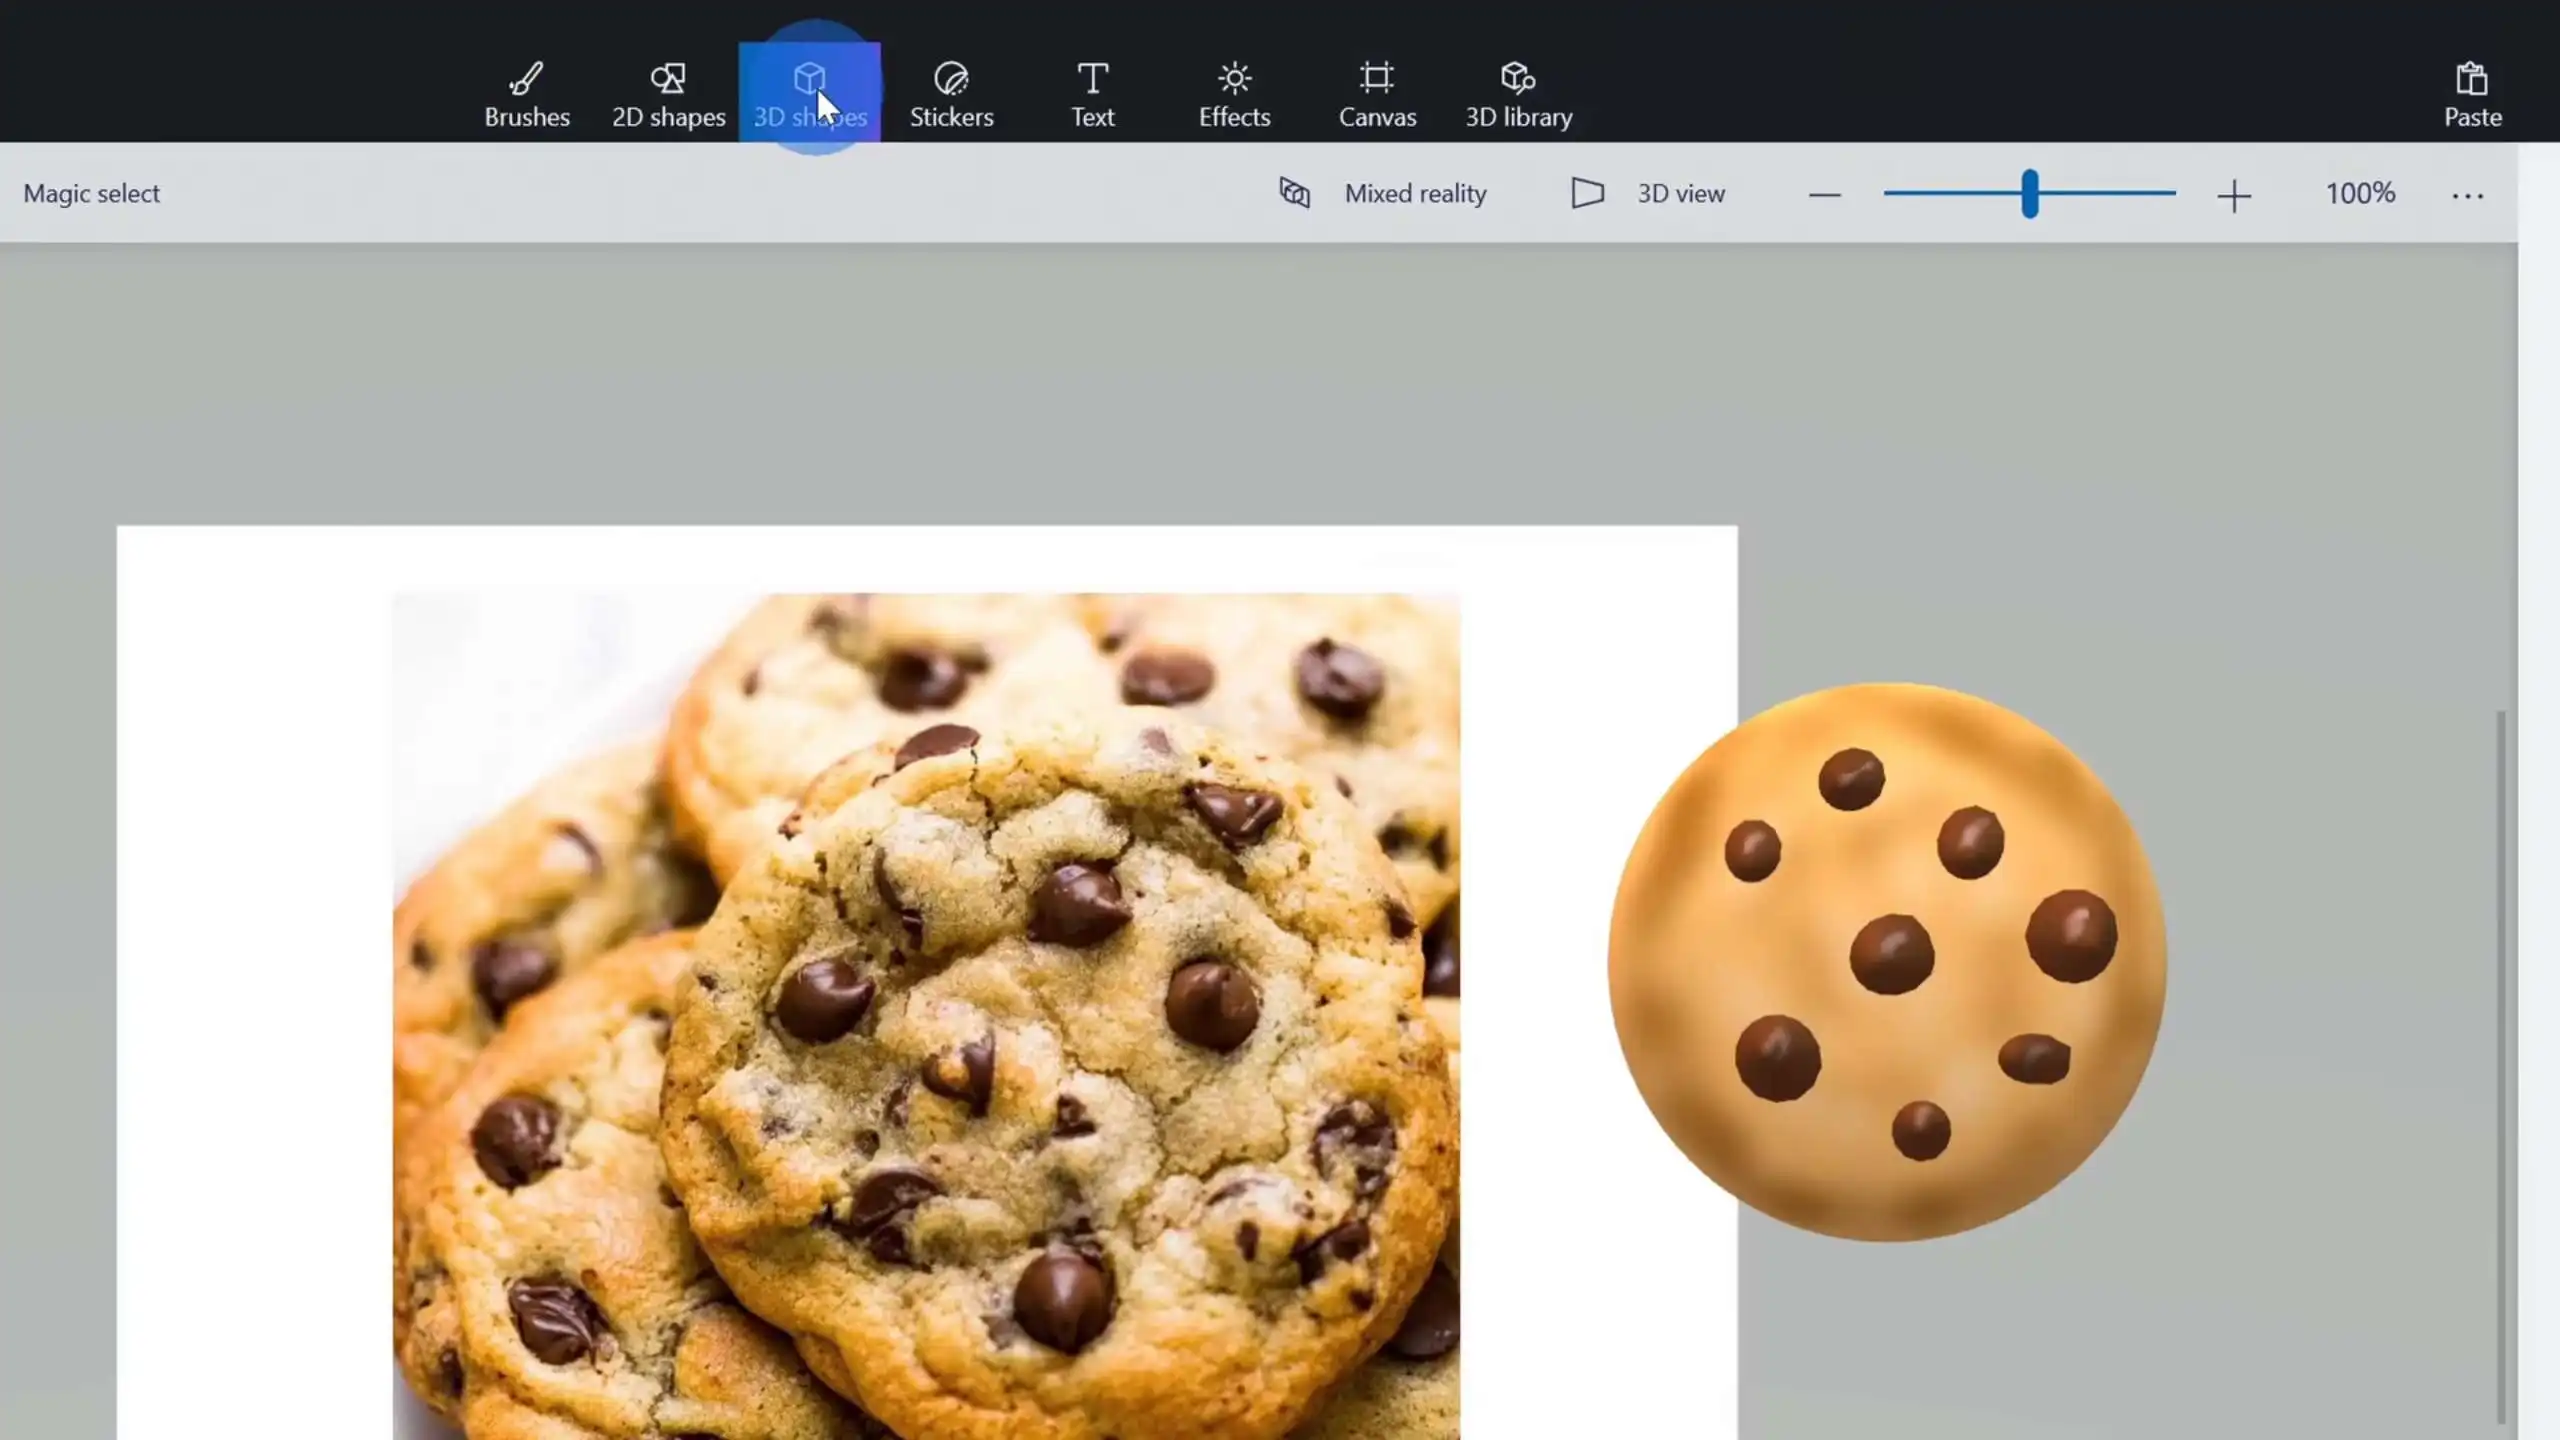Image resolution: width=2560 pixels, height=1440 pixels.
Task: Open the 2D shapes panel
Action: point(668,95)
